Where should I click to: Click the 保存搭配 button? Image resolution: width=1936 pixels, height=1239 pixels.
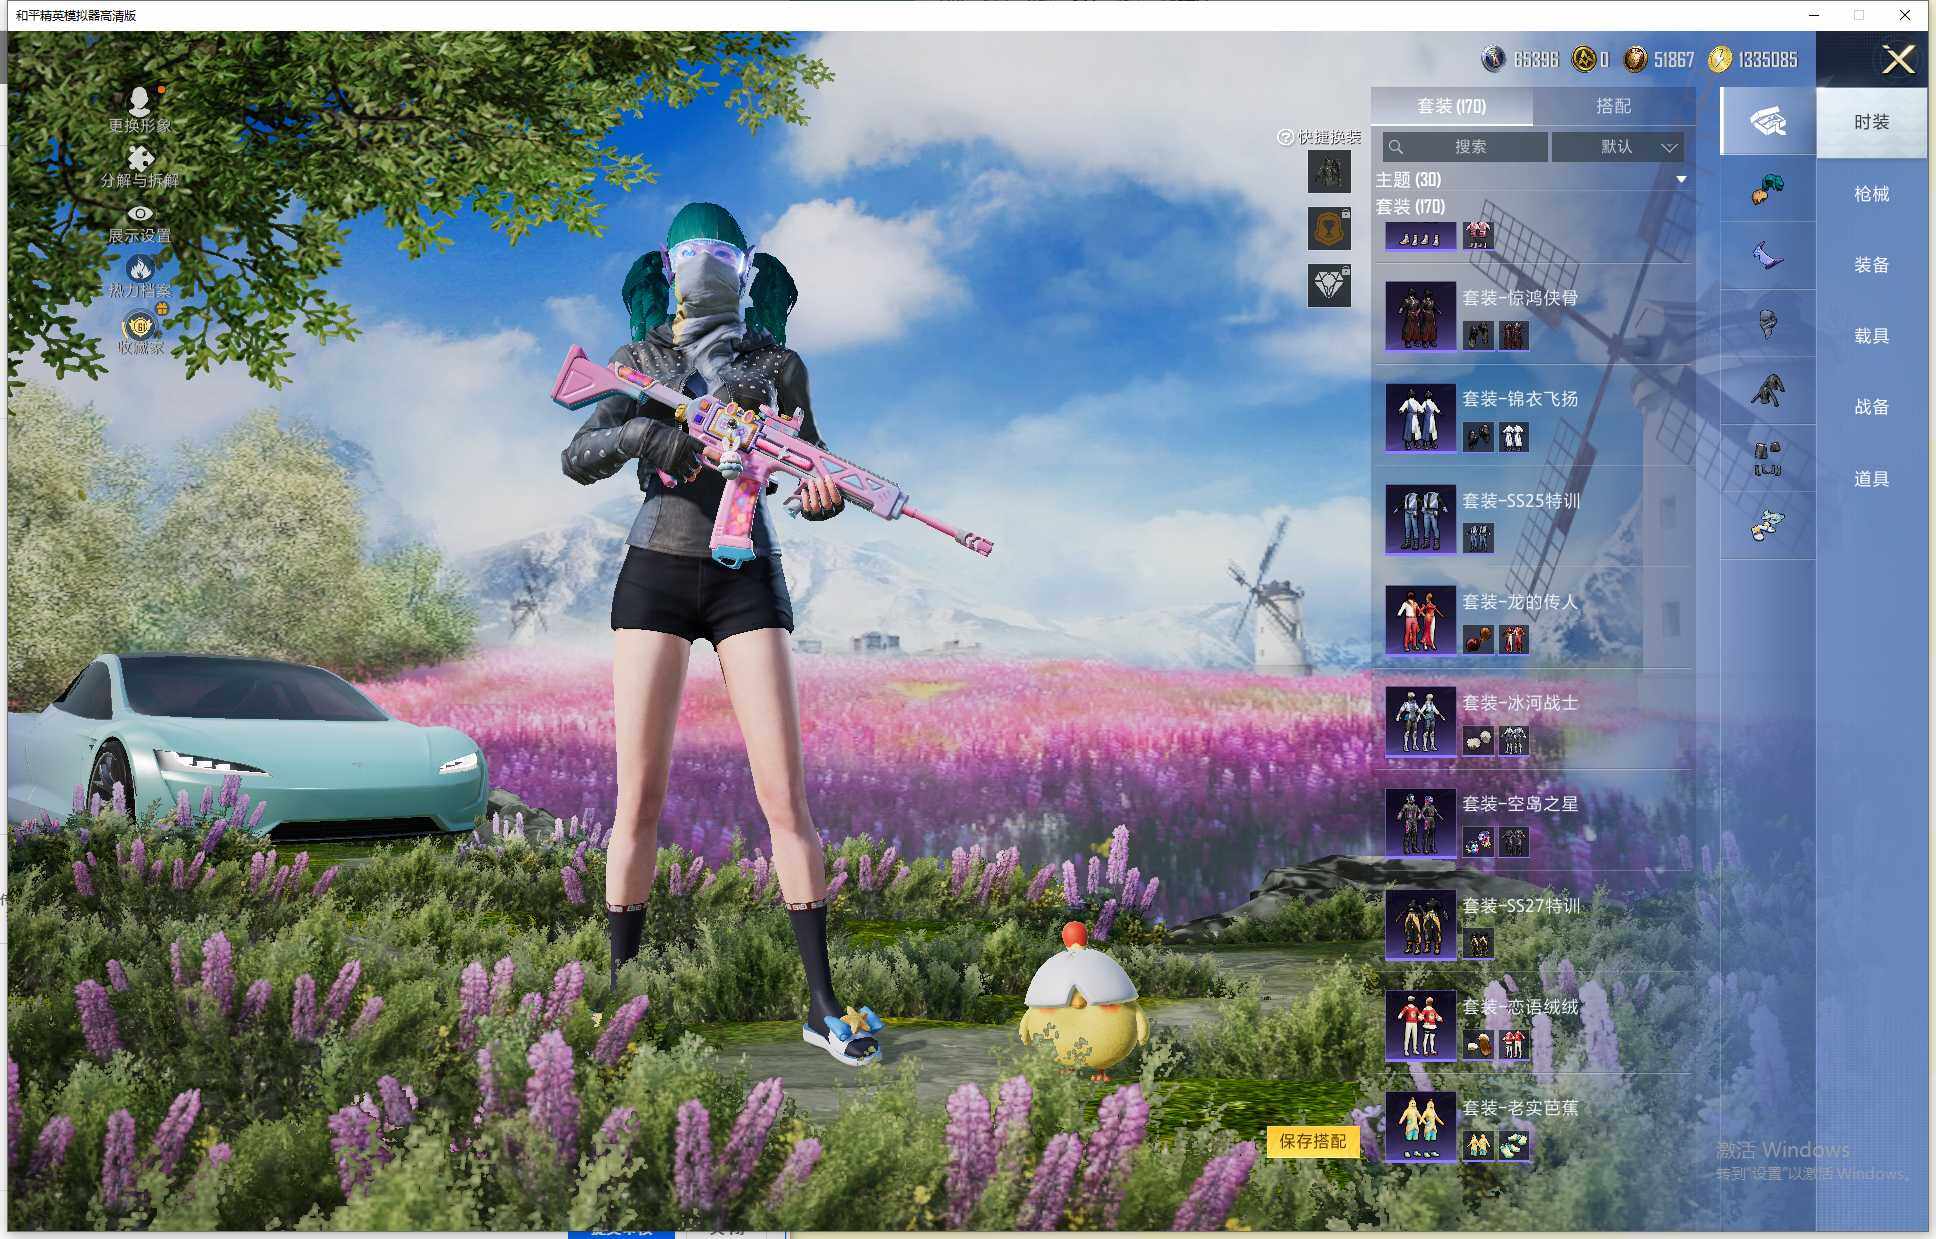(x=1312, y=1141)
